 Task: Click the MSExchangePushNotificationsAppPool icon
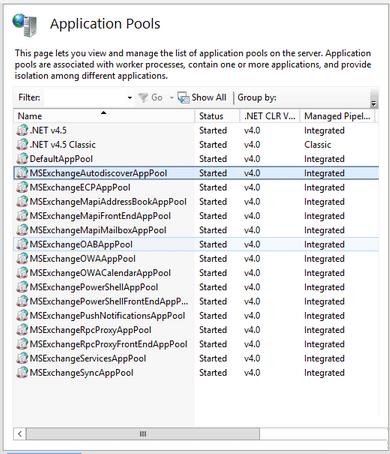pyautogui.click(x=22, y=315)
